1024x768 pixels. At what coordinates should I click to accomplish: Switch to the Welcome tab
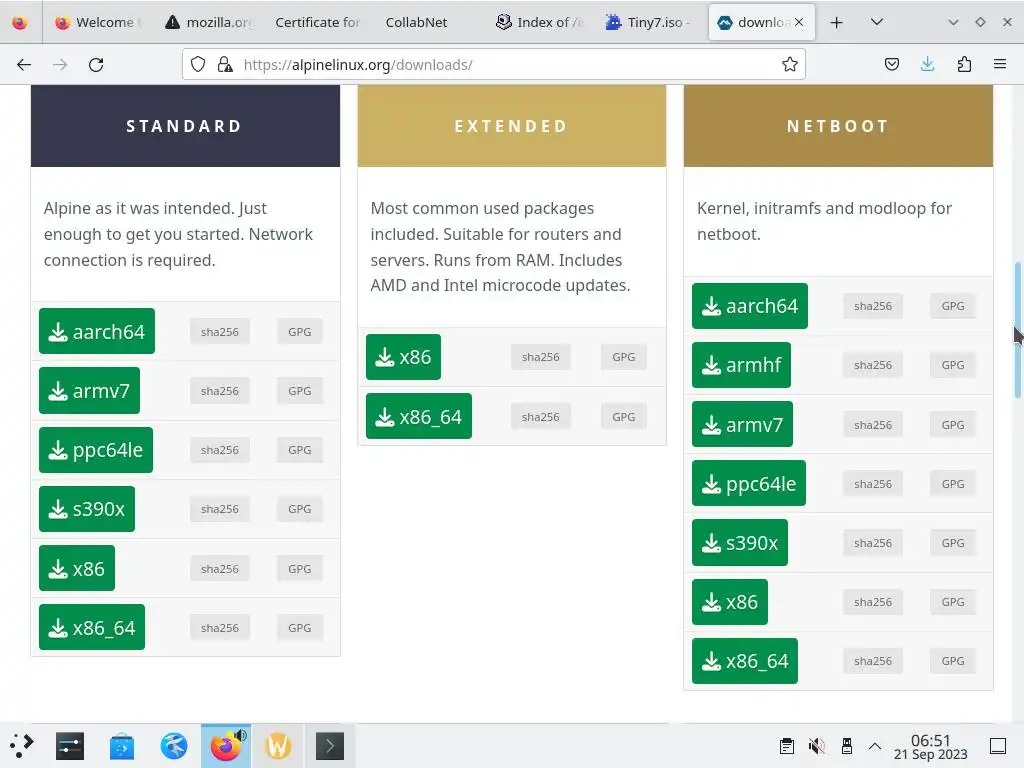[98, 23]
